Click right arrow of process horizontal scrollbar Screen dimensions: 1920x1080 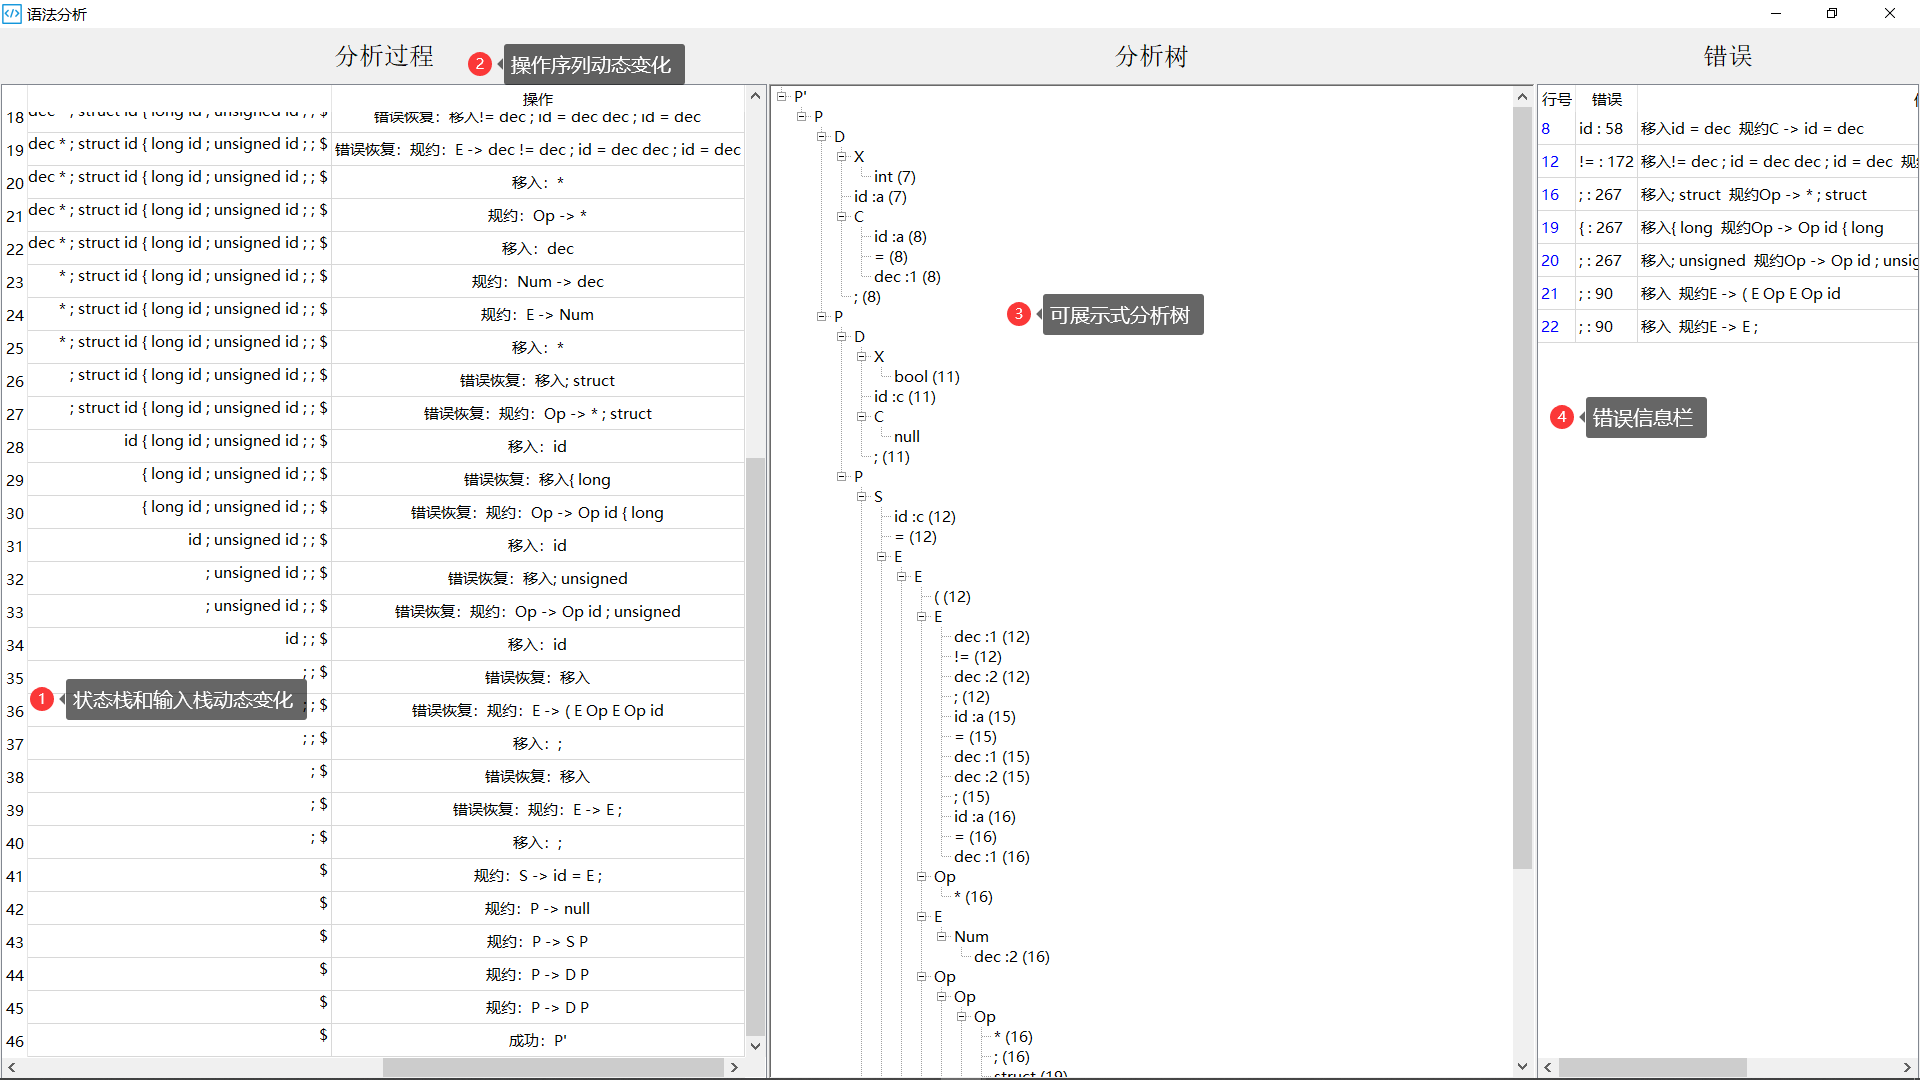coord(735,1068)
